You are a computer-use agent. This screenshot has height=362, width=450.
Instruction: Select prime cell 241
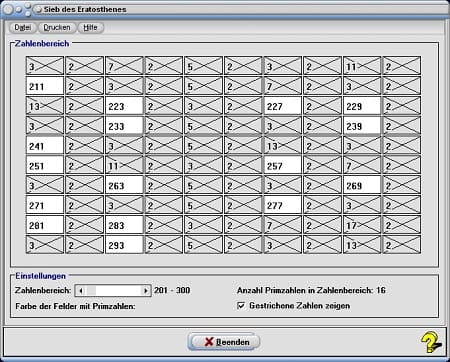click(x=45, y=146)
